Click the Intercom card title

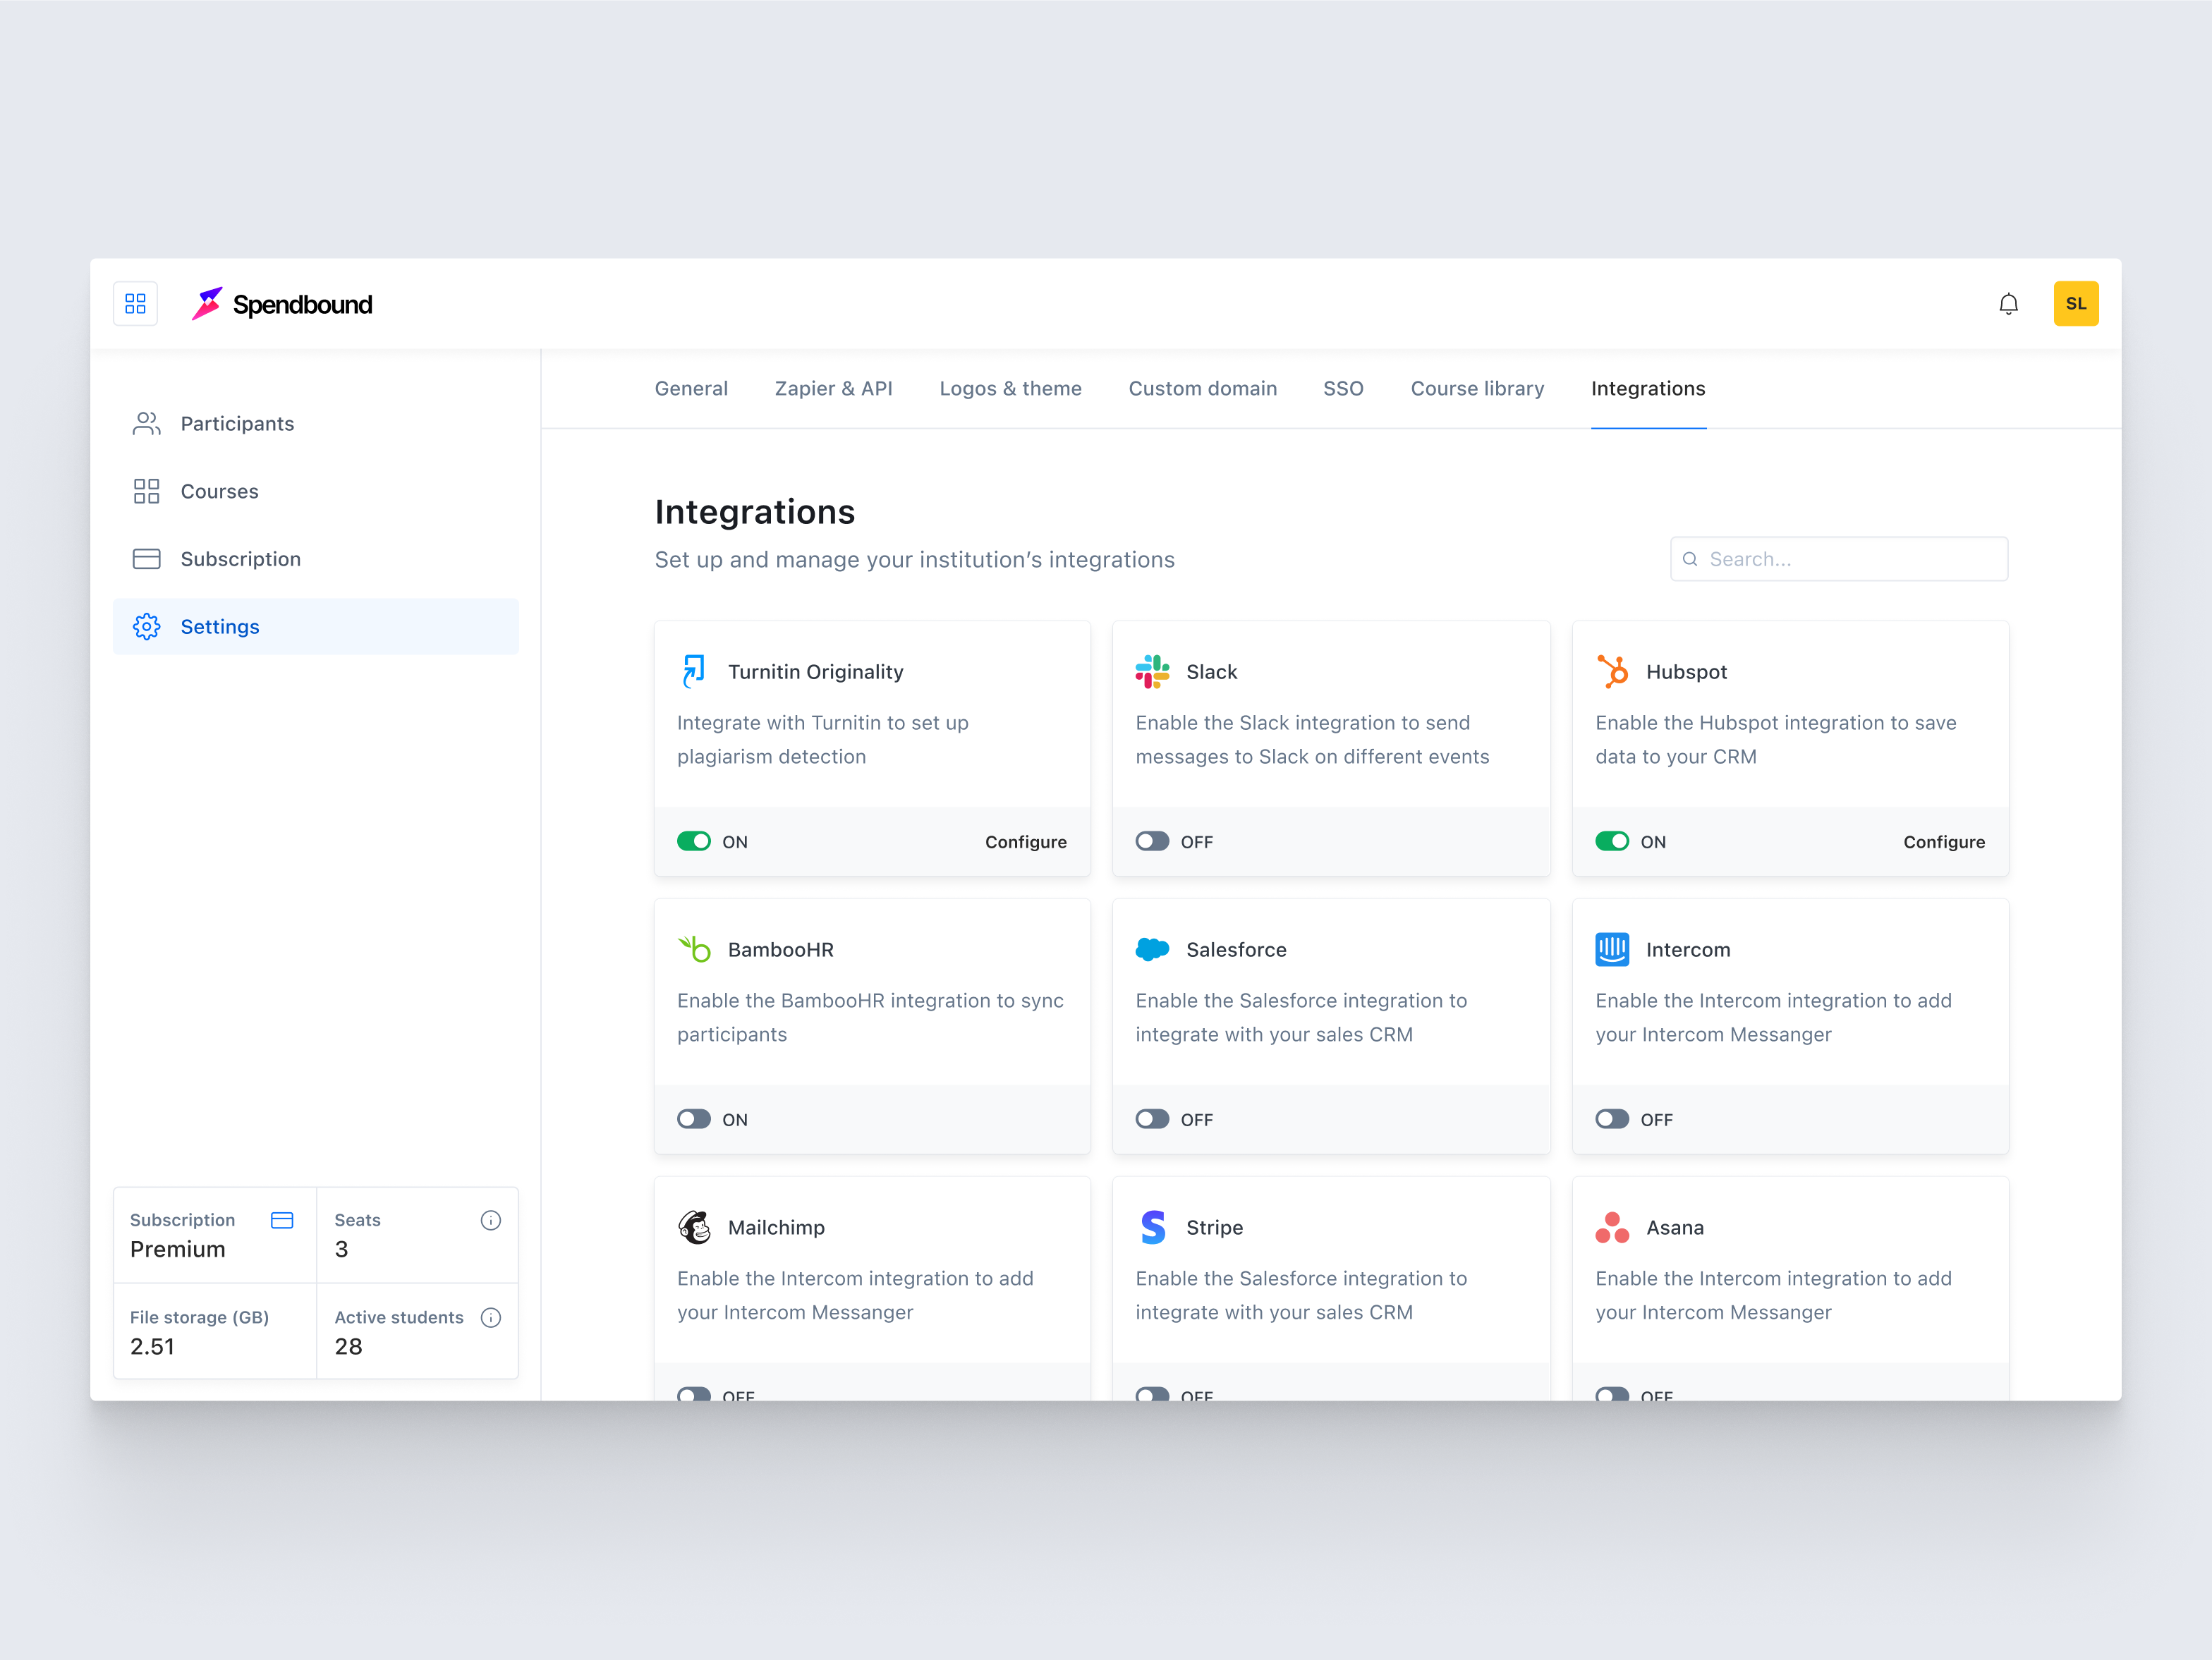(x=1687, y=950)
